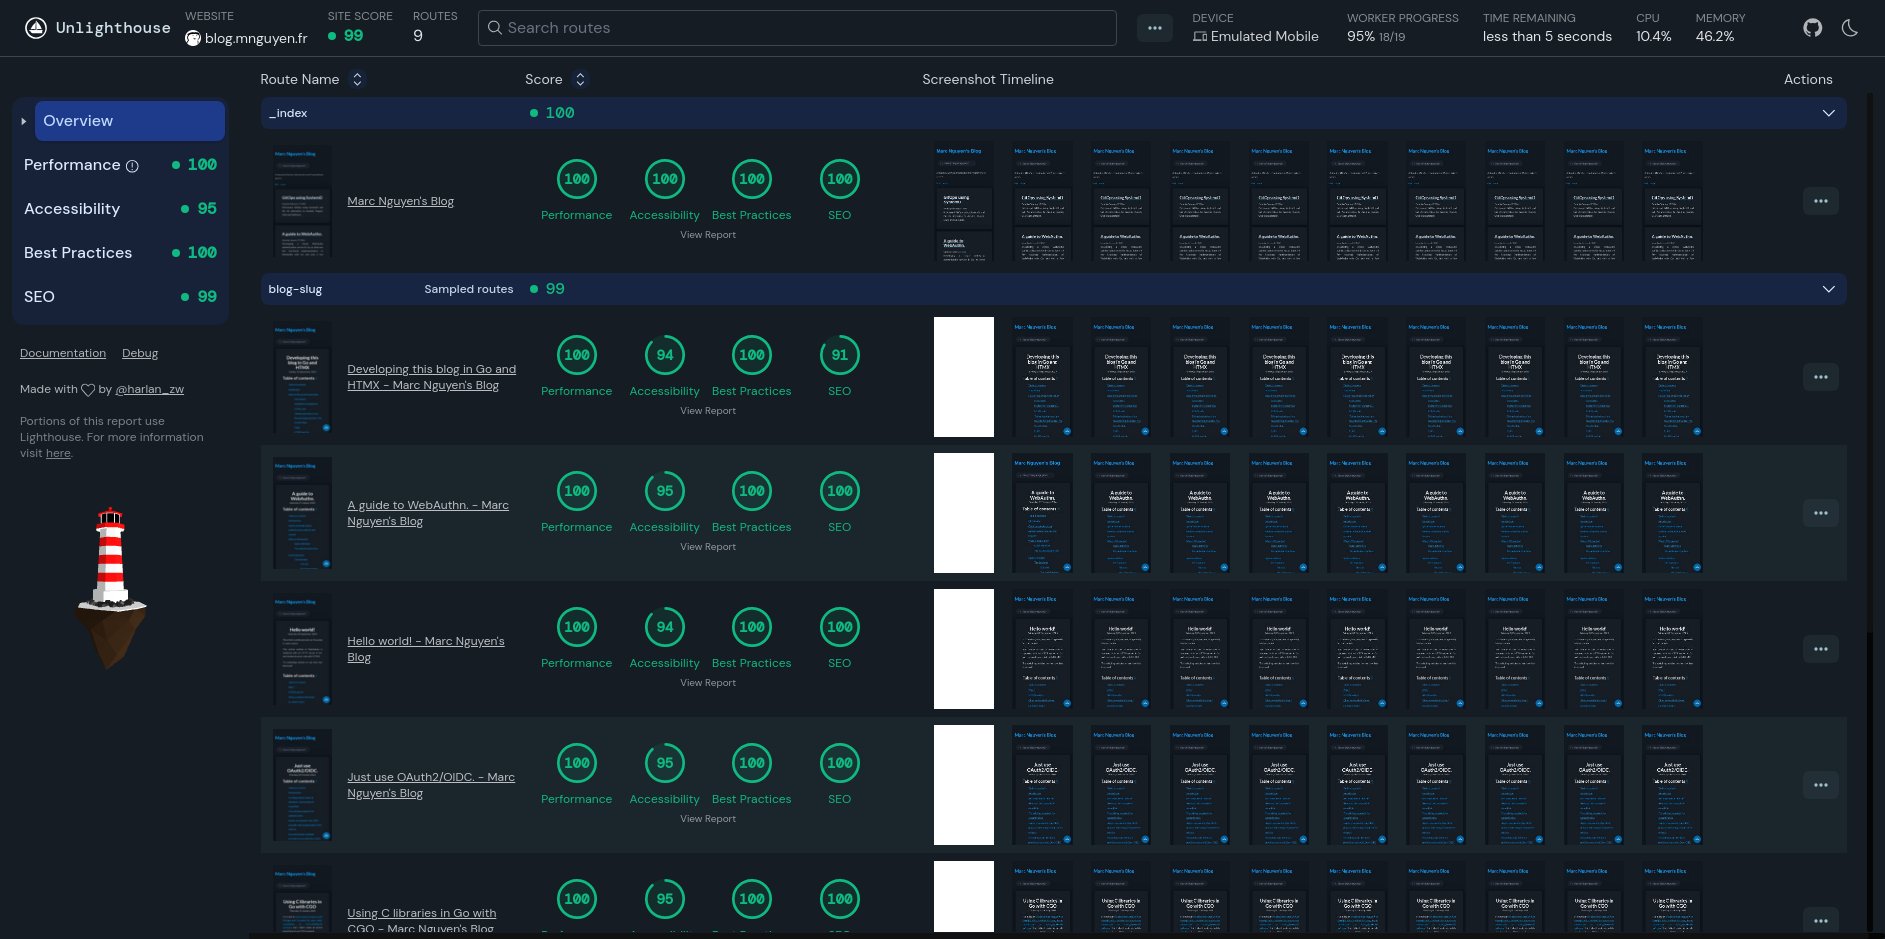1885x939 pixels.
Task: Open actions menu for WebAuthn guide row
Action: (1821, 513)
